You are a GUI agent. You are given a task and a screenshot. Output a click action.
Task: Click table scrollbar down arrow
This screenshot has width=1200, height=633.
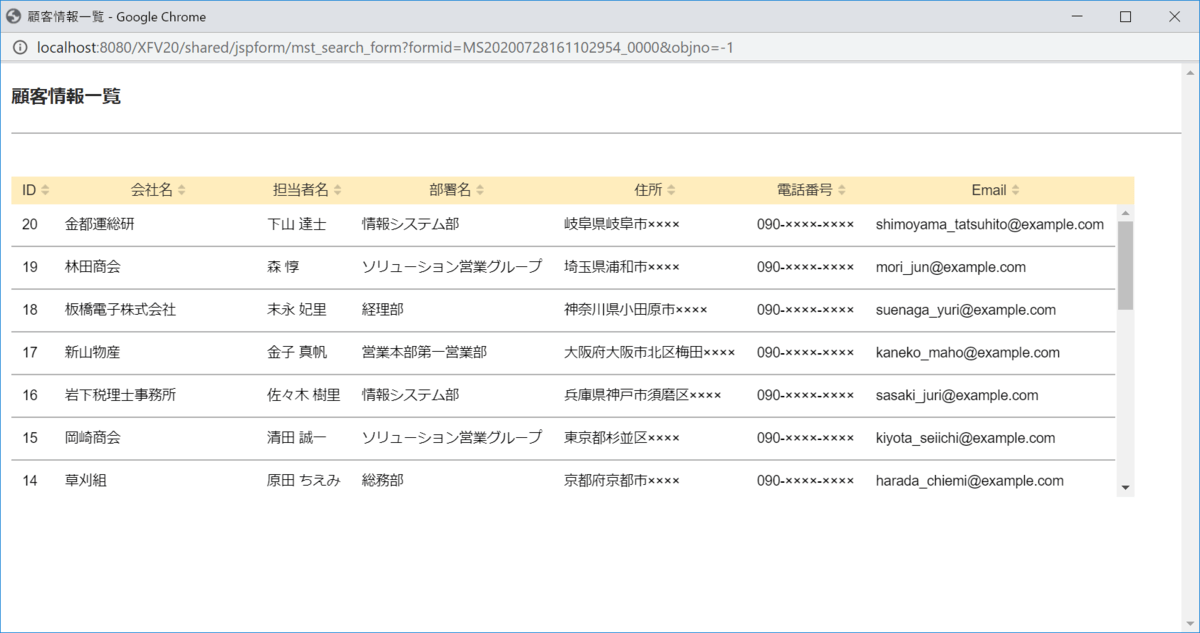(x=1126, y=487)
